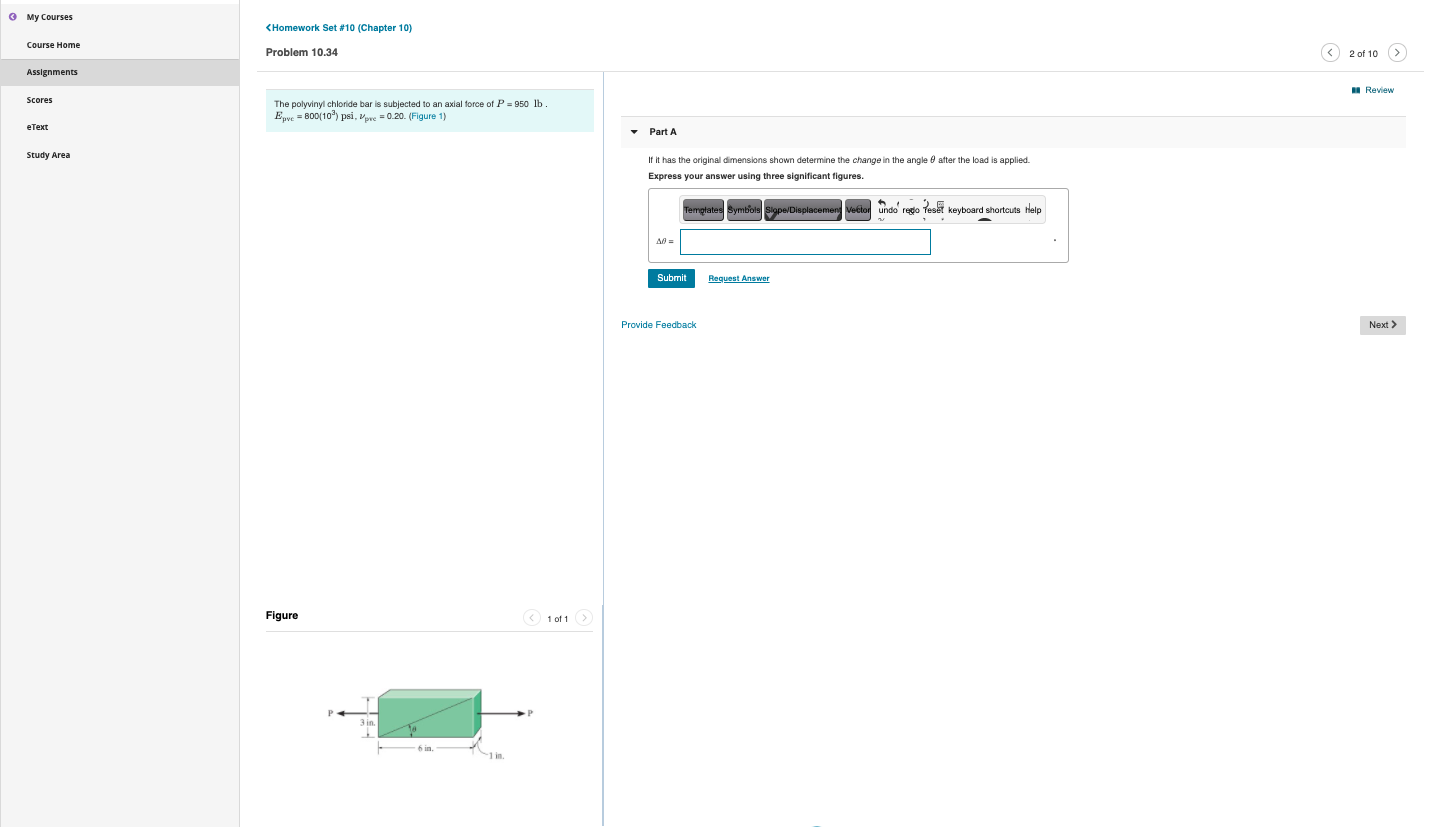The width and height of the screenshot is (1440, 827).
Task: Open Scores in sidebar
Action: [x=40, y=100]
